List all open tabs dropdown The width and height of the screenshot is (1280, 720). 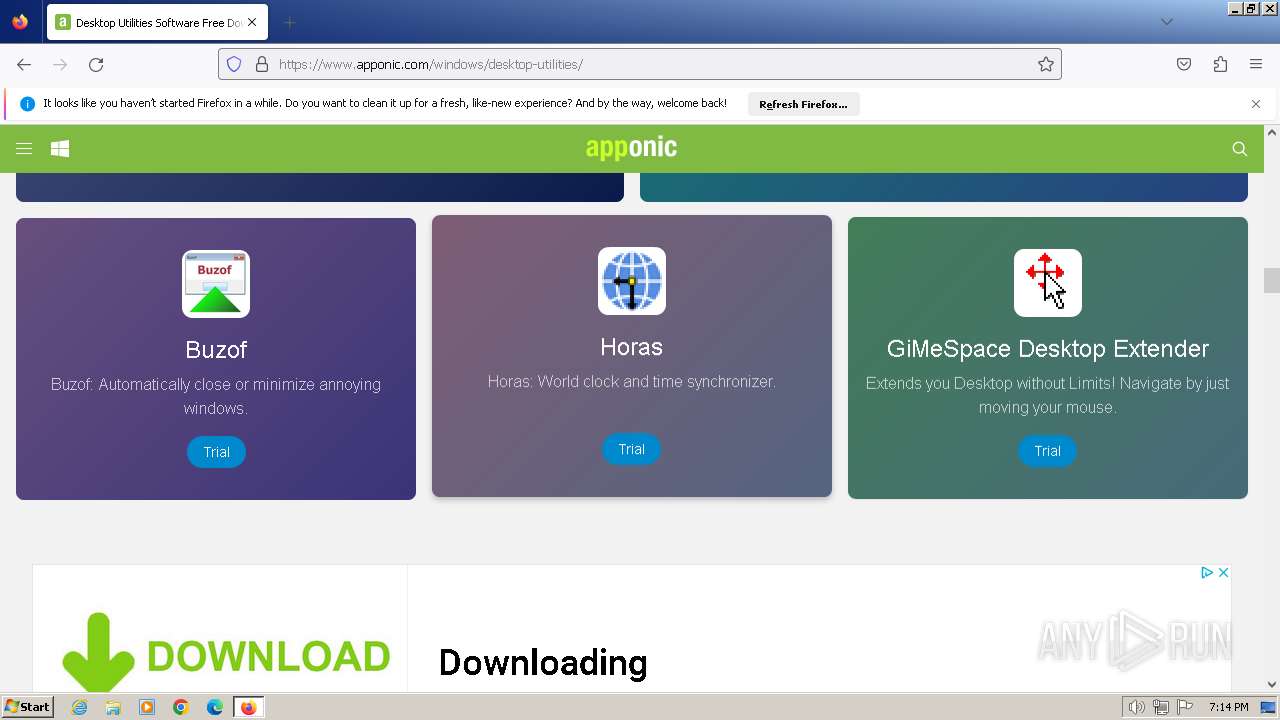pos(1166,22)
